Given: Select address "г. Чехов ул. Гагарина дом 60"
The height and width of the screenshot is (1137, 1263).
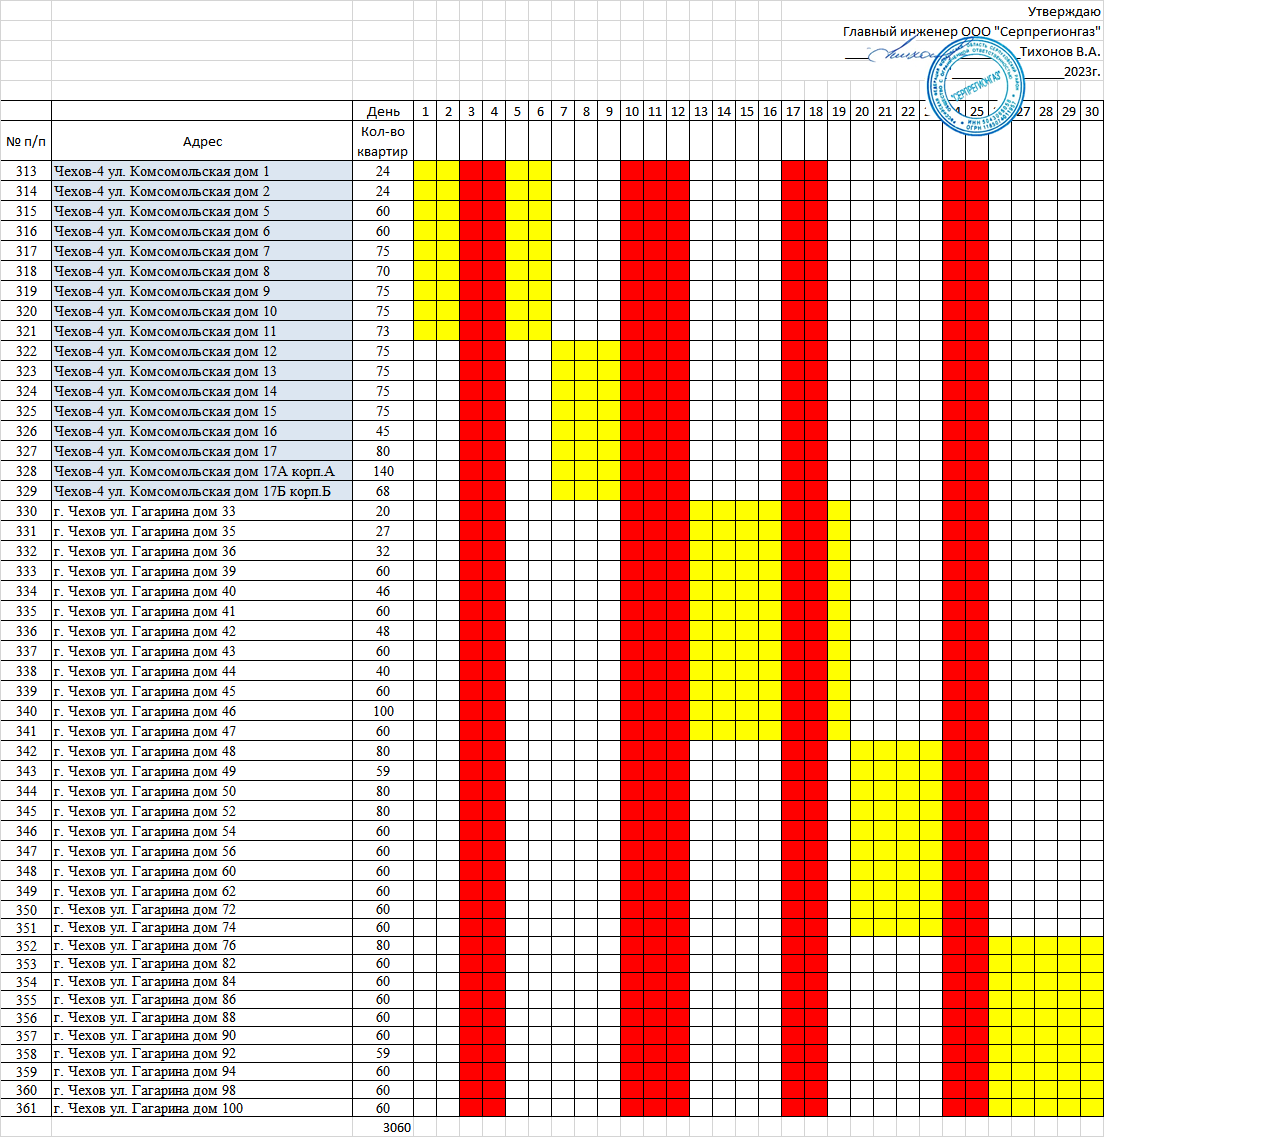Looking at the screenshot, I should coord(202,871).
